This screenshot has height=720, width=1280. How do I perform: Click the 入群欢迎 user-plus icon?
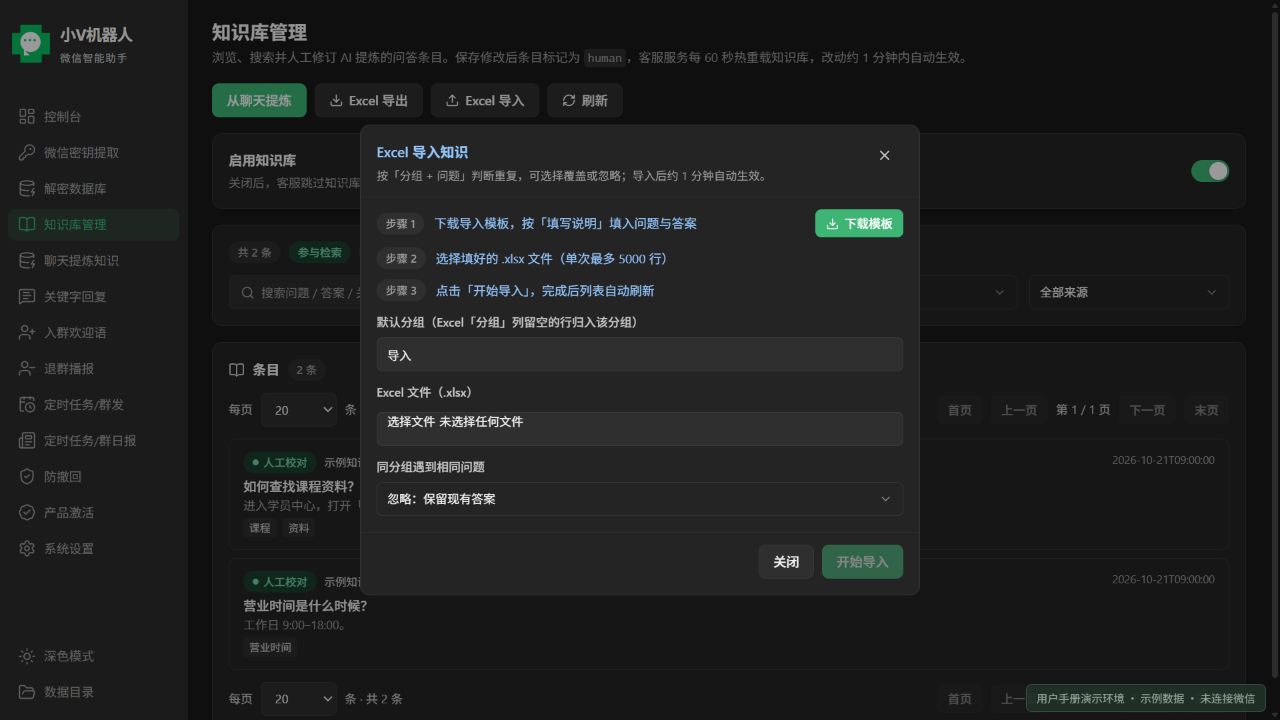27,333
